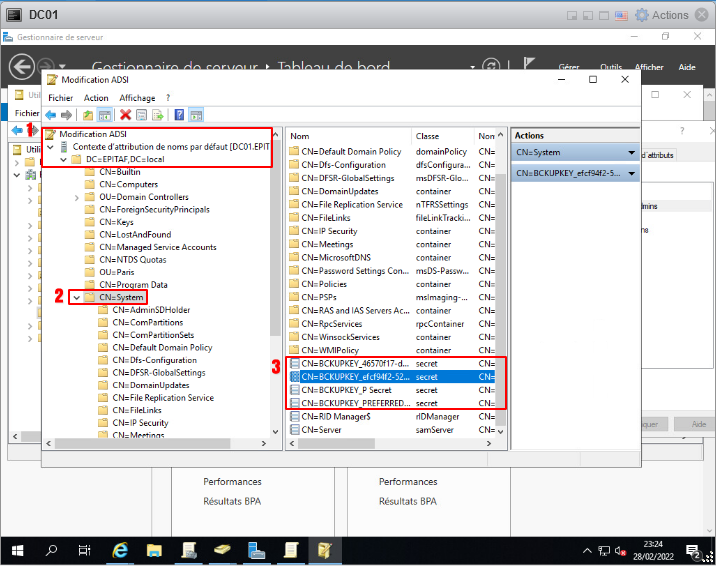The height and width of the screenshot is (566, 716).
Task: Expand the OU=Domain Controllers node
Action: [77, 198]
